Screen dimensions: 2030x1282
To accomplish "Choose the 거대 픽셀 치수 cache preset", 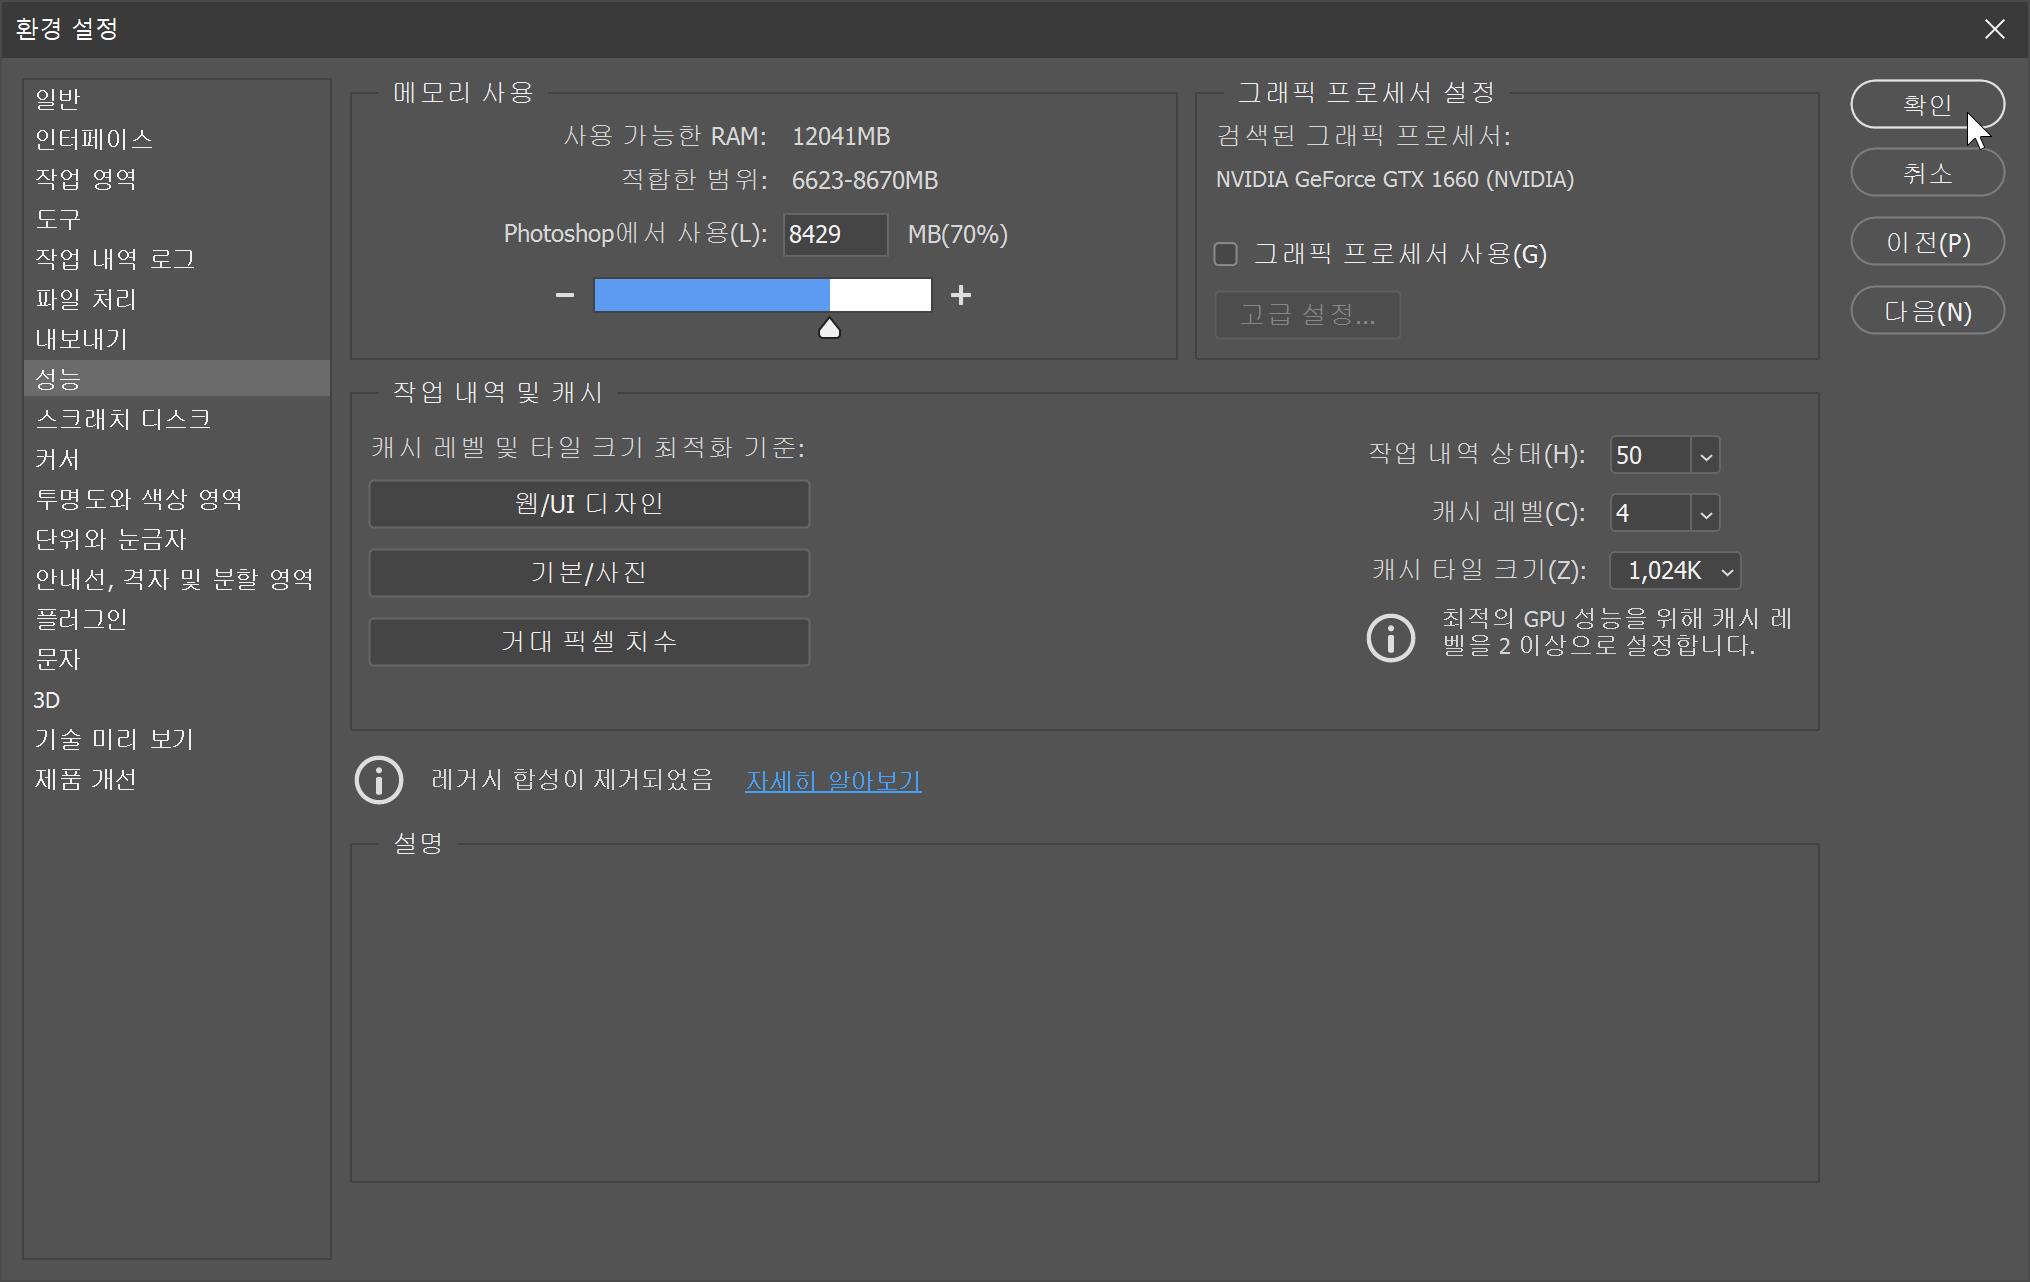I will [x=589, y=642].
